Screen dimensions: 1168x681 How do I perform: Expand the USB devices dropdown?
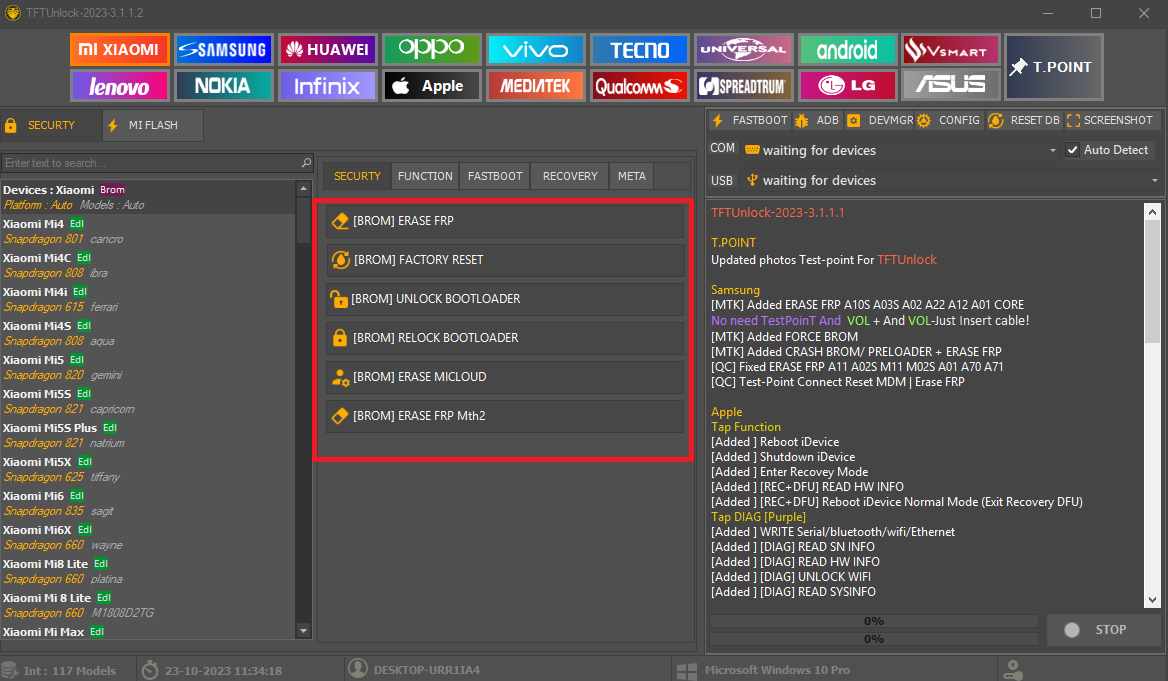coord(1155,180)
